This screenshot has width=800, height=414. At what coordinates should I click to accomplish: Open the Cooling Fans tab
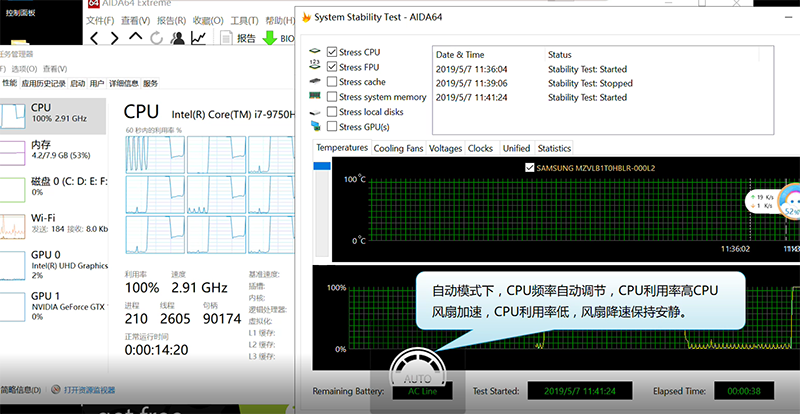(x=398, y=149)
